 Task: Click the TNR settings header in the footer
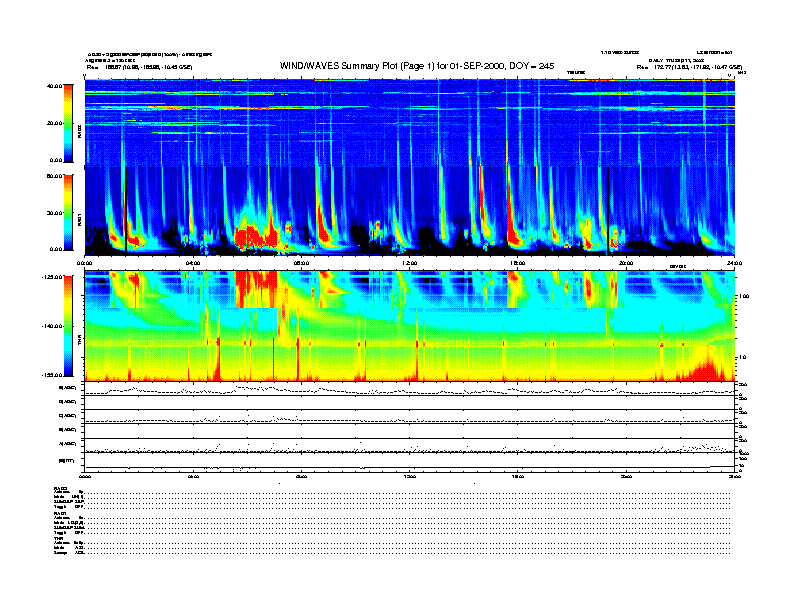(x=58, y=539)
